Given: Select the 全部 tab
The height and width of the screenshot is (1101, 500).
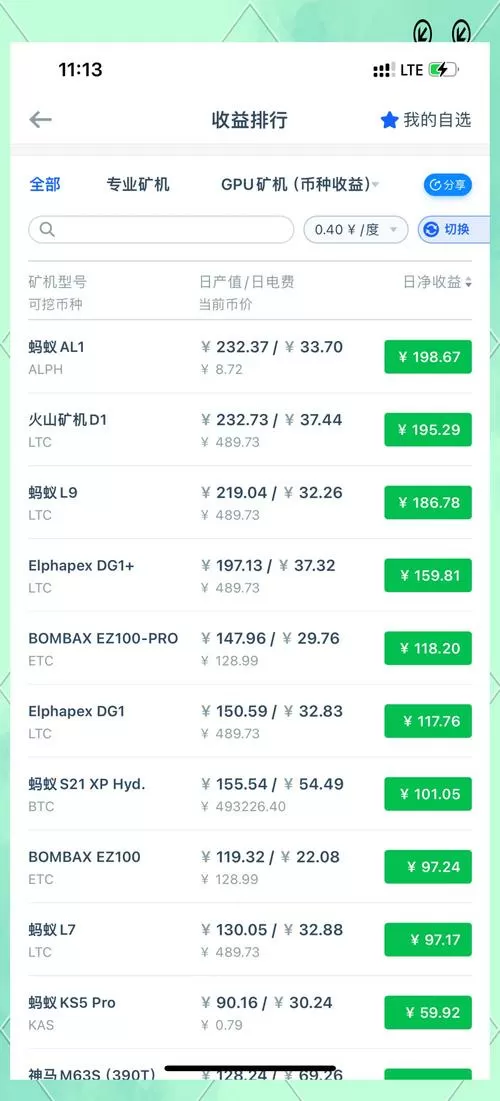Looking at the screenshot, I should 44,184.
